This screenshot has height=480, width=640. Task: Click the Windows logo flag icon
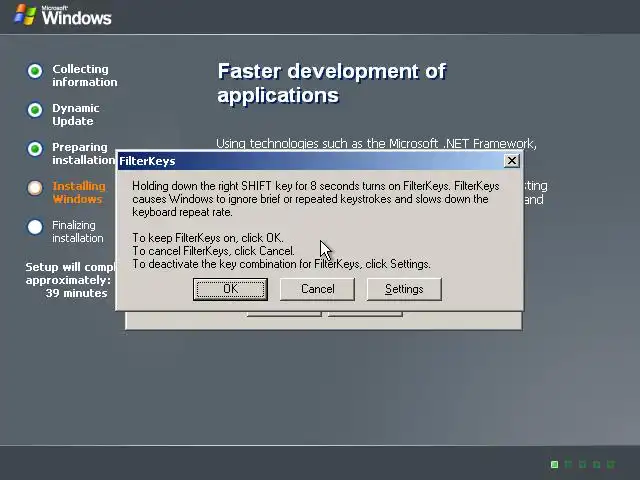pyautogui.click(x=25, y=16)
